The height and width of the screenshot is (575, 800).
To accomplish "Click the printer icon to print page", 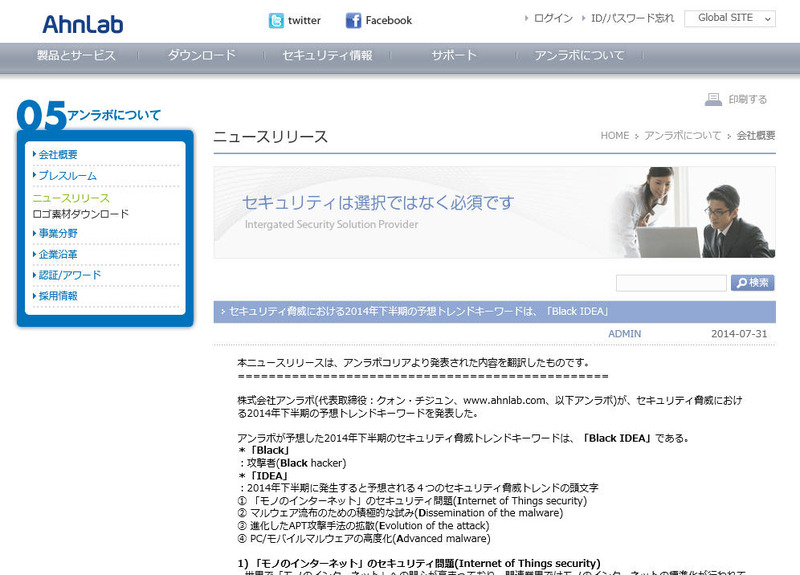I will pyautogui.click(x=713, y=99).
